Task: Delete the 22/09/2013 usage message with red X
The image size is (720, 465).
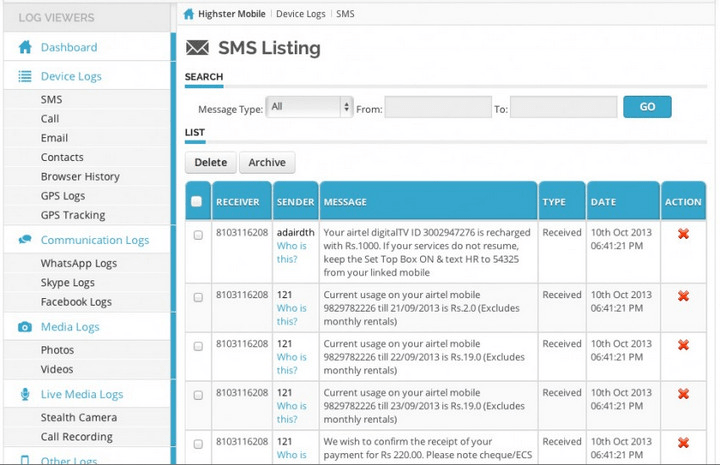Action: pyautogui.click(x=683, y=345)
